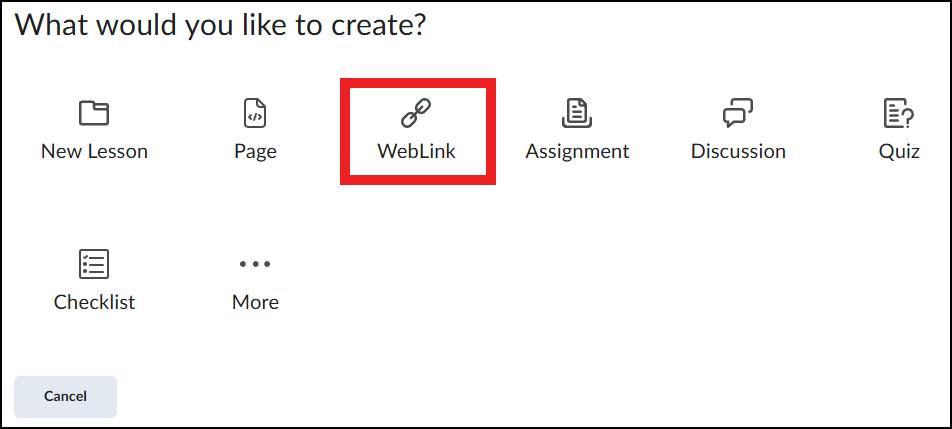Image resolution: width=952 pixels, height=429 pixels.
Task: Pick the Checklist list icon
Action: click(94, 264)
